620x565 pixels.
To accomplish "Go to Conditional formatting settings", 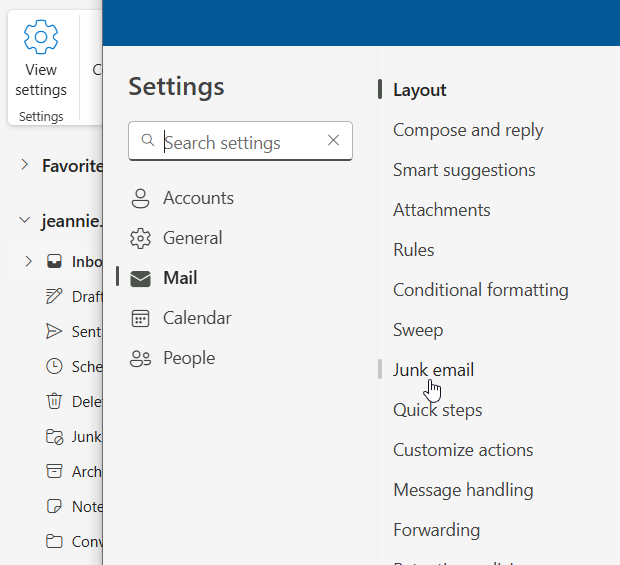I will point(480,290).
